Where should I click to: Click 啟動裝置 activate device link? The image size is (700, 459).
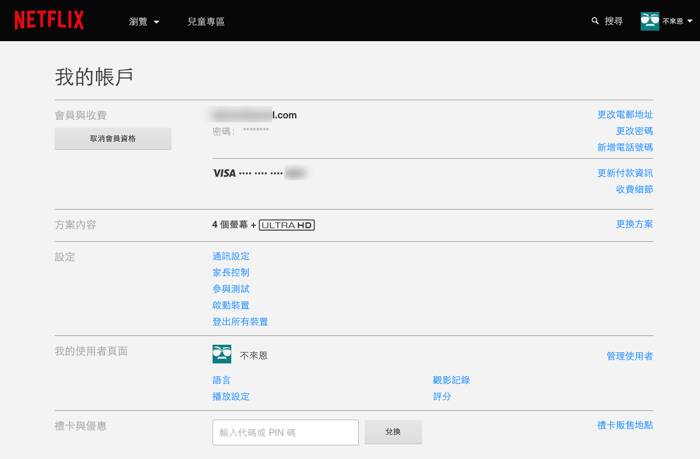point(231,305)
